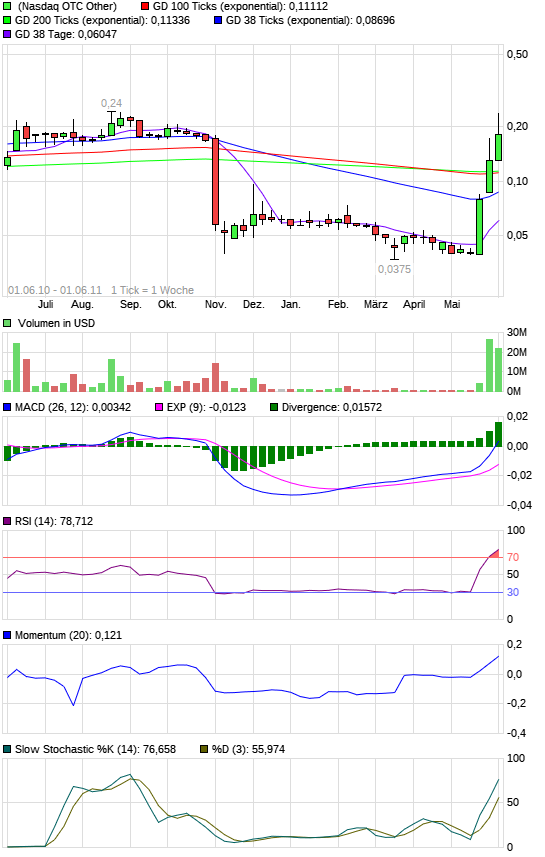Click the '1 Tick = 1 Woche' text
Screen dimensions: 545x857
153,290
